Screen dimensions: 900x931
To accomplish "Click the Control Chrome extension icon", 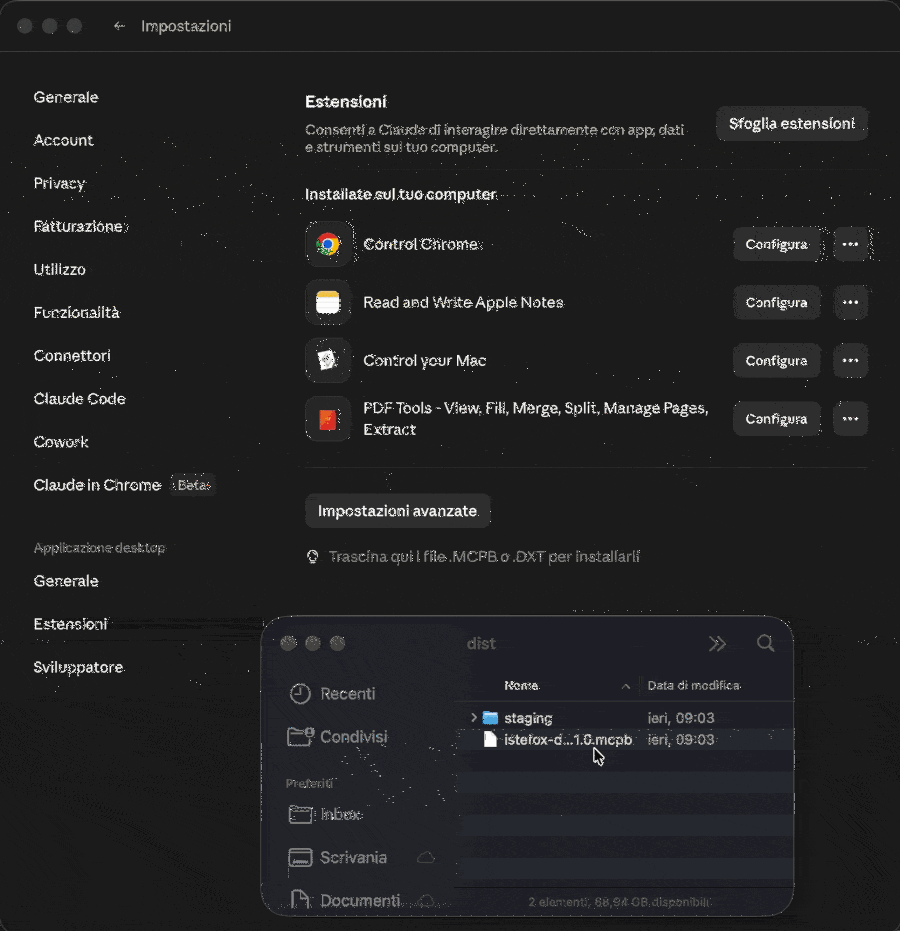I will (x=328, y=244).
